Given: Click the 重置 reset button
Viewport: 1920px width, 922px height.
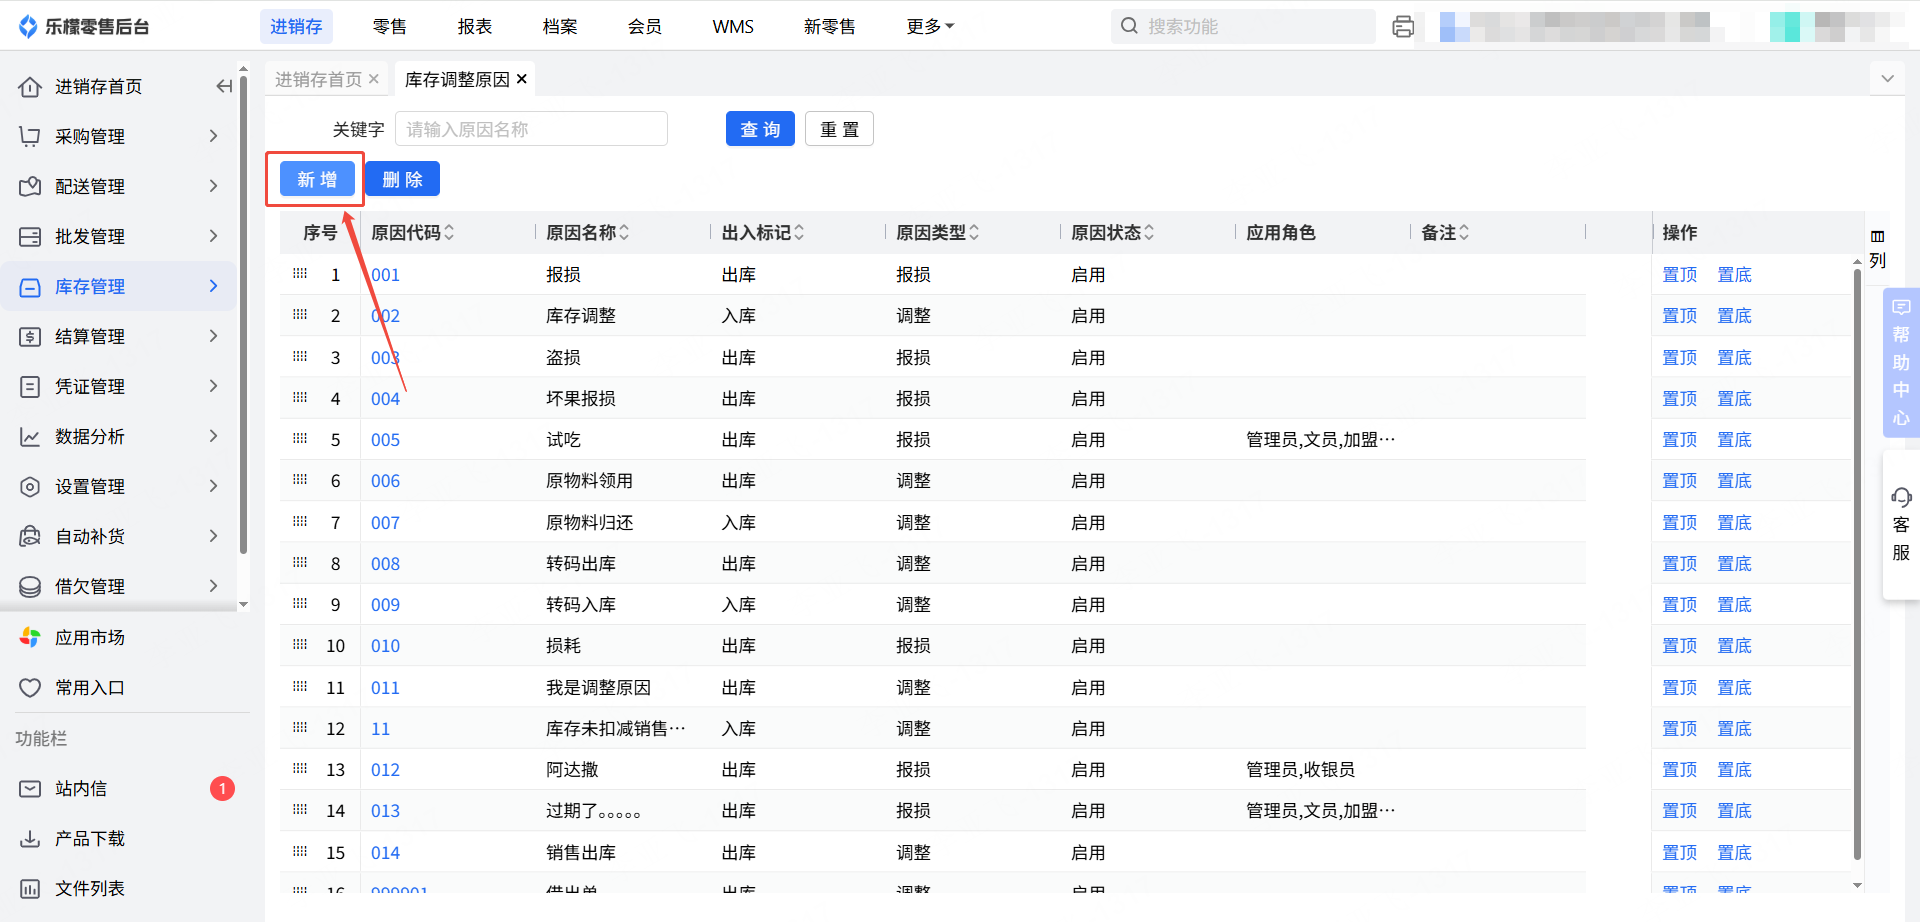Looking at the screenshot, I should (839, 129).
